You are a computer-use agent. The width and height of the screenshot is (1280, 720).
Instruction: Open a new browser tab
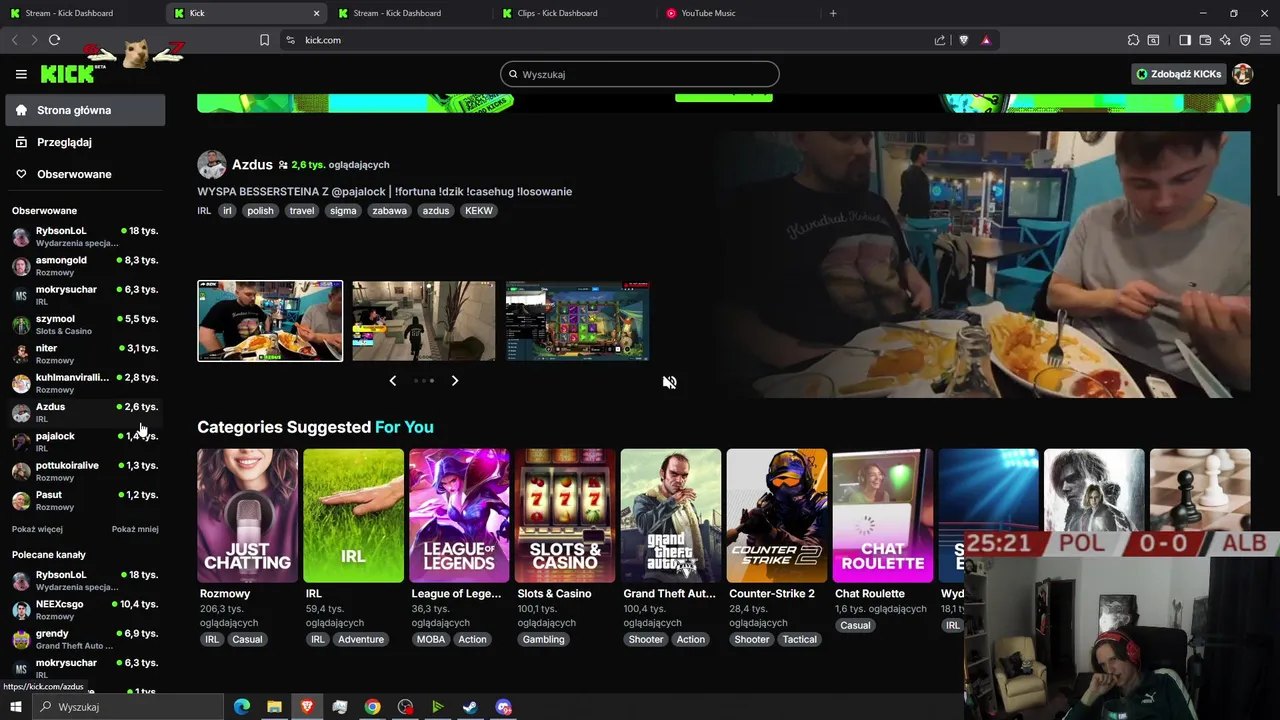(x=833, y=13)
